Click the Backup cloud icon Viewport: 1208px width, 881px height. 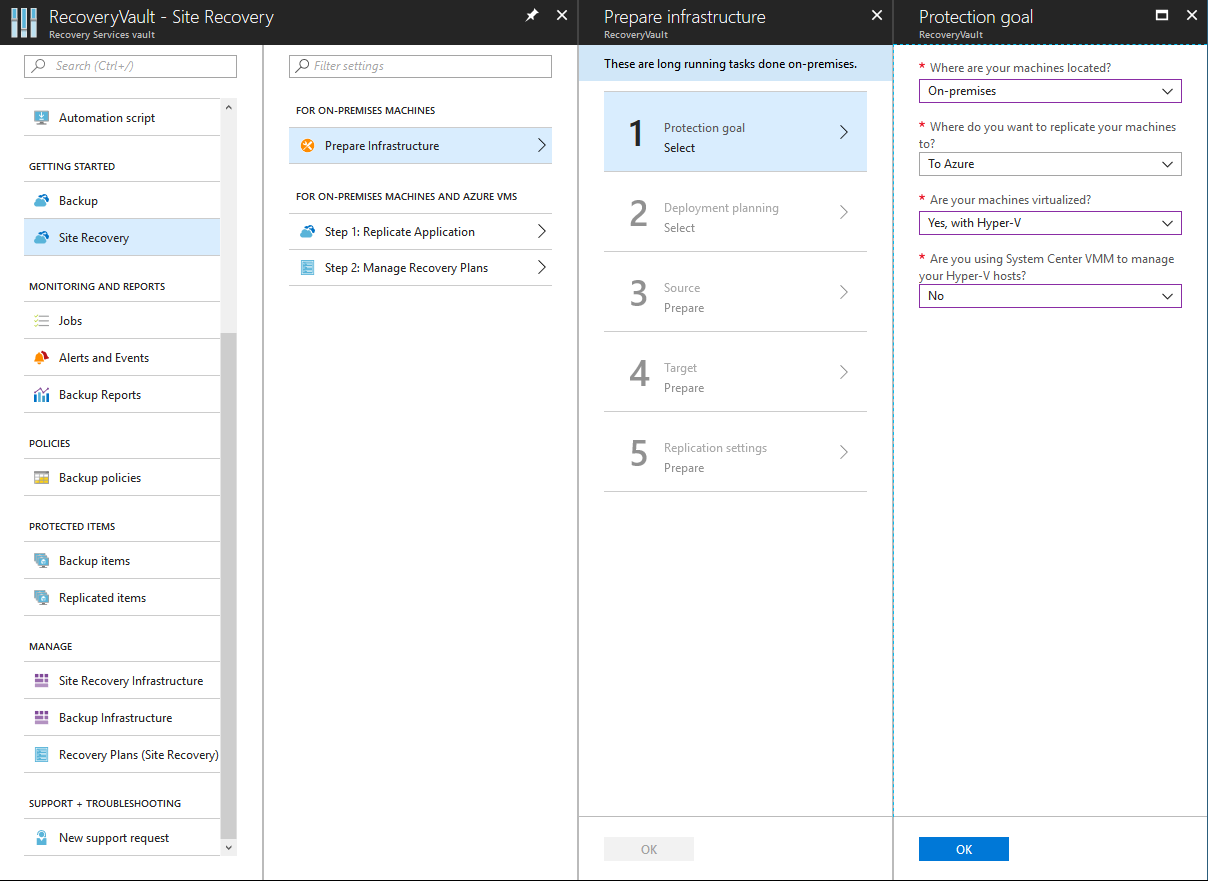tap(41, 200)
